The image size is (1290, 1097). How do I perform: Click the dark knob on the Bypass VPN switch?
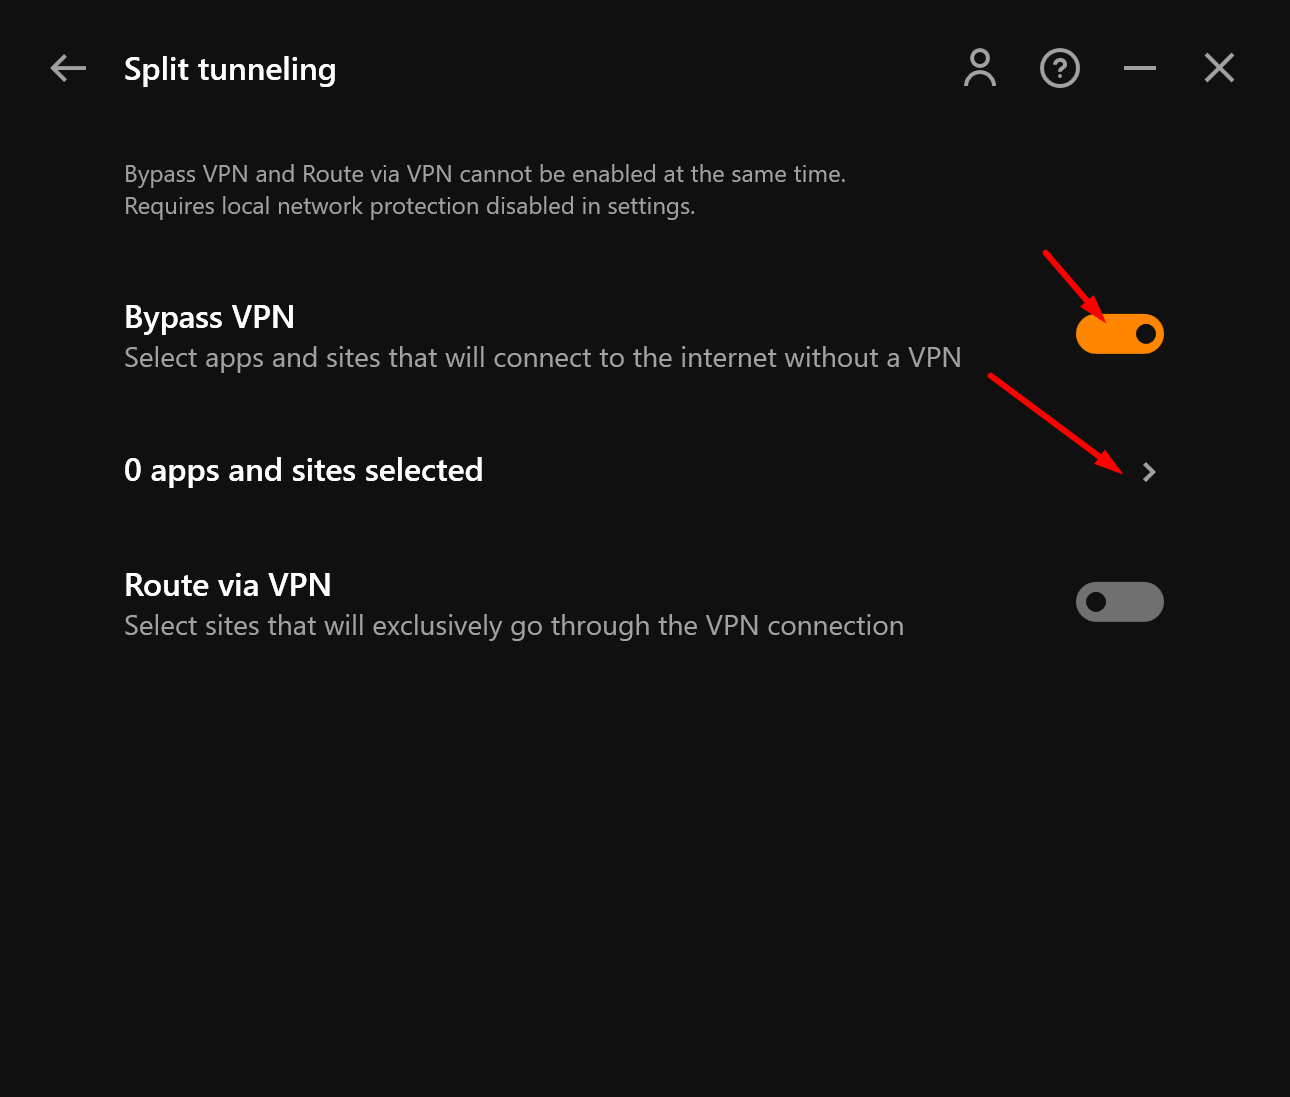pyautogui.click(x=1146, y=334)
